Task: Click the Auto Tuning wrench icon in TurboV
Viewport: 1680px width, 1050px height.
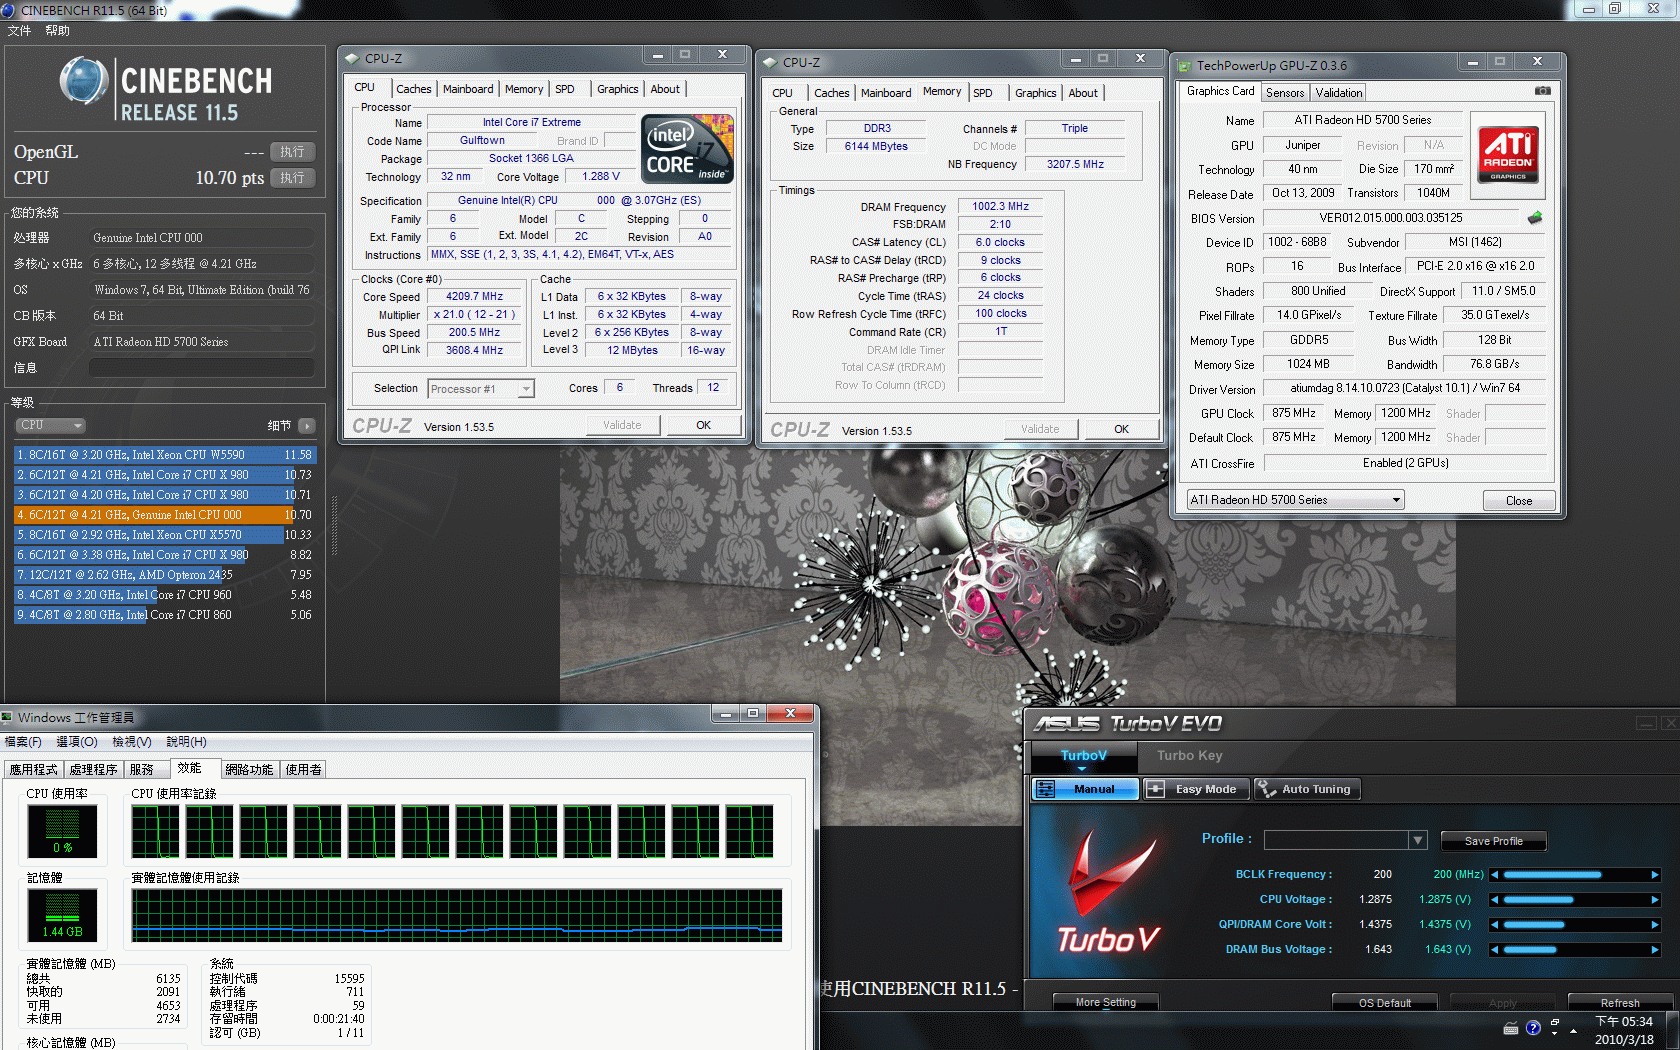Action: click(1266, 789)
